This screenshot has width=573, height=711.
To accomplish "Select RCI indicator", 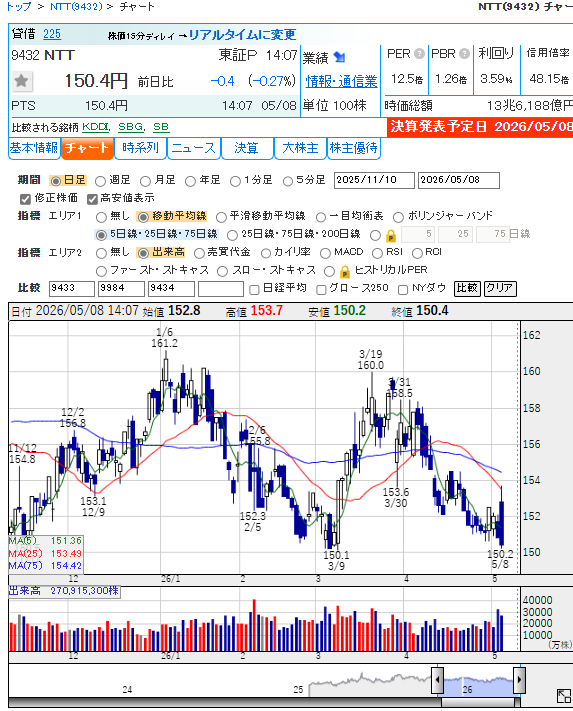I will (417, 253).
